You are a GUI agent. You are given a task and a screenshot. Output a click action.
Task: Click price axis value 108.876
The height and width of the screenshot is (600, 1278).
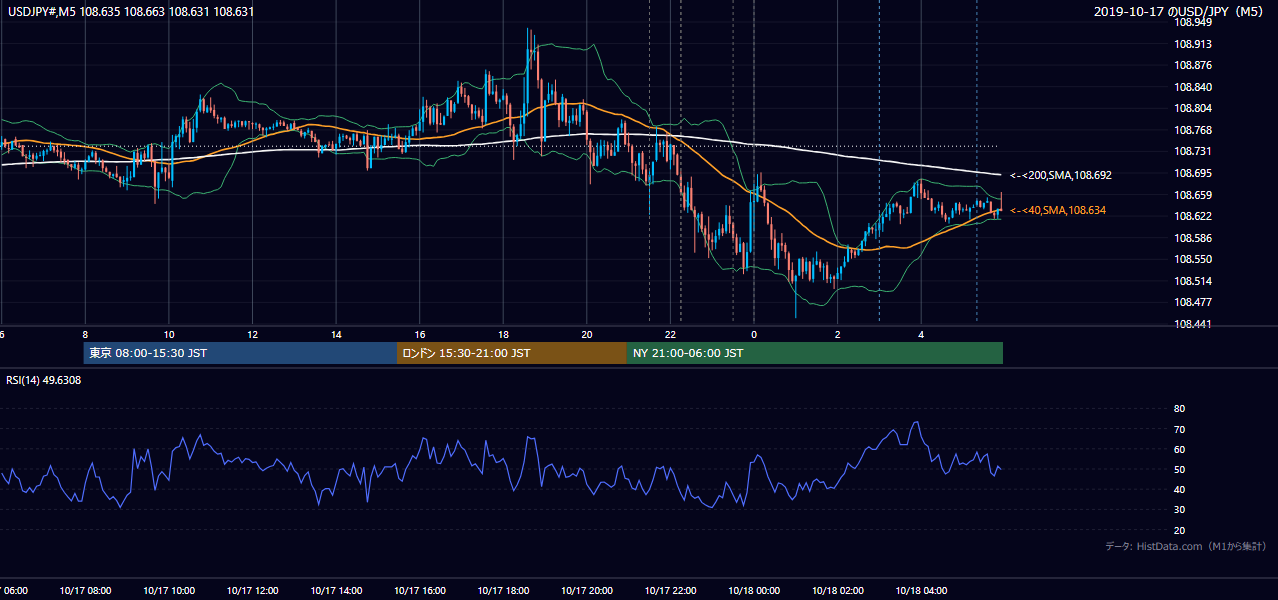coord(1191,65)
